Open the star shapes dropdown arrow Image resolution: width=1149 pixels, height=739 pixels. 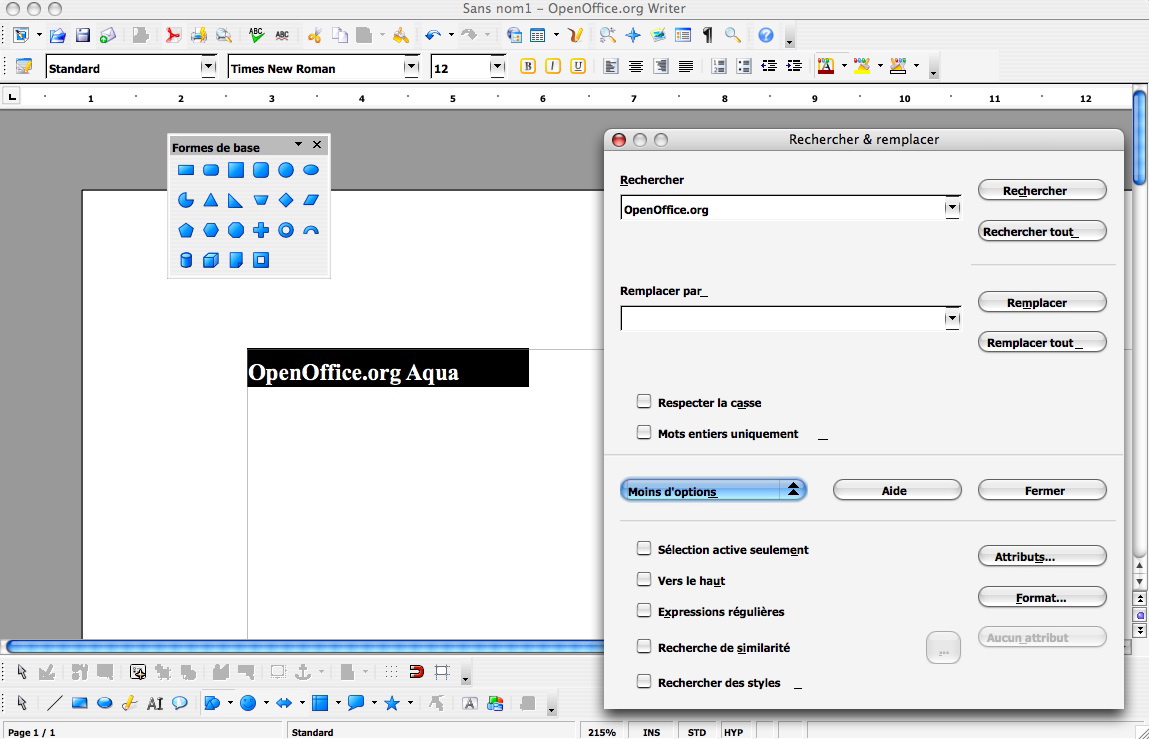point(410,703)
